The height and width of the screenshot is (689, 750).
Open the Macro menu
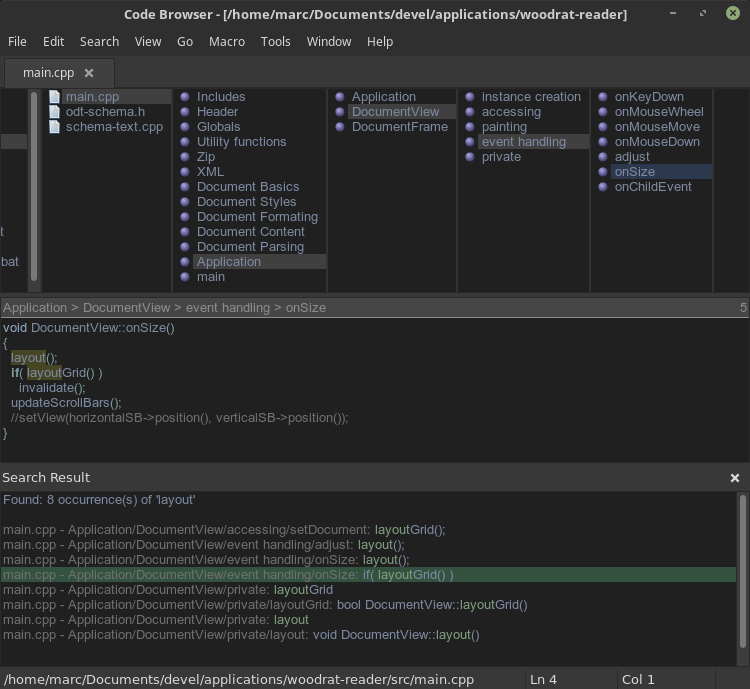pyautogui.click(x=227, y=42)
